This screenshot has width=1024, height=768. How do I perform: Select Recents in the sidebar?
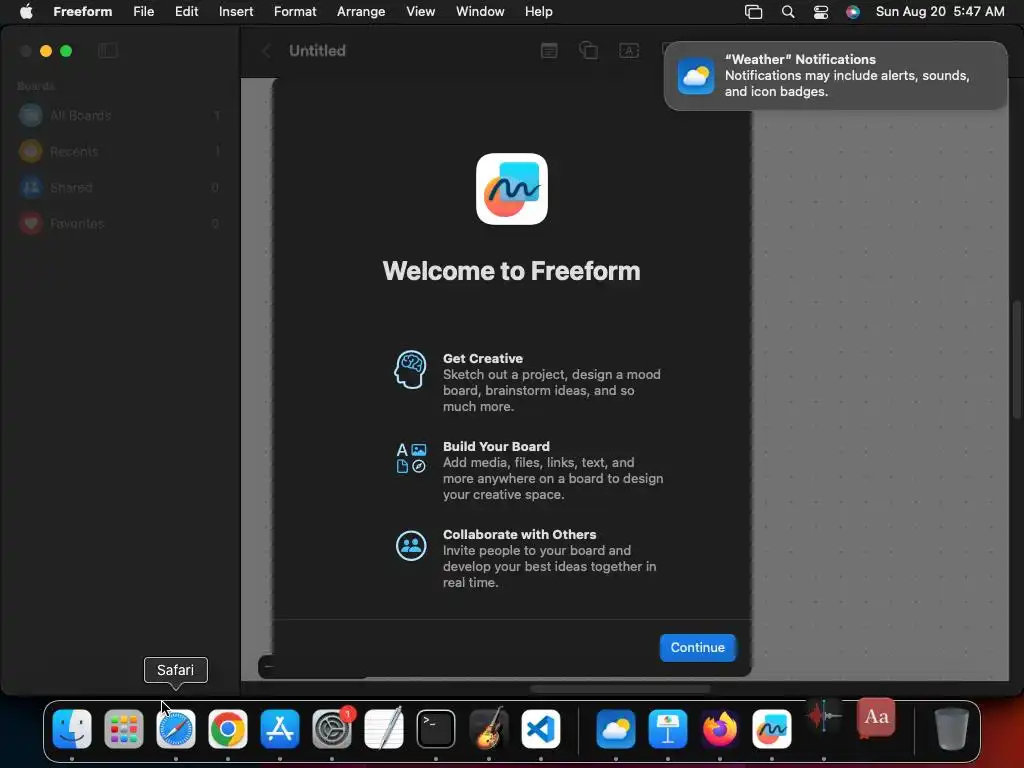[x=121, y=151]
